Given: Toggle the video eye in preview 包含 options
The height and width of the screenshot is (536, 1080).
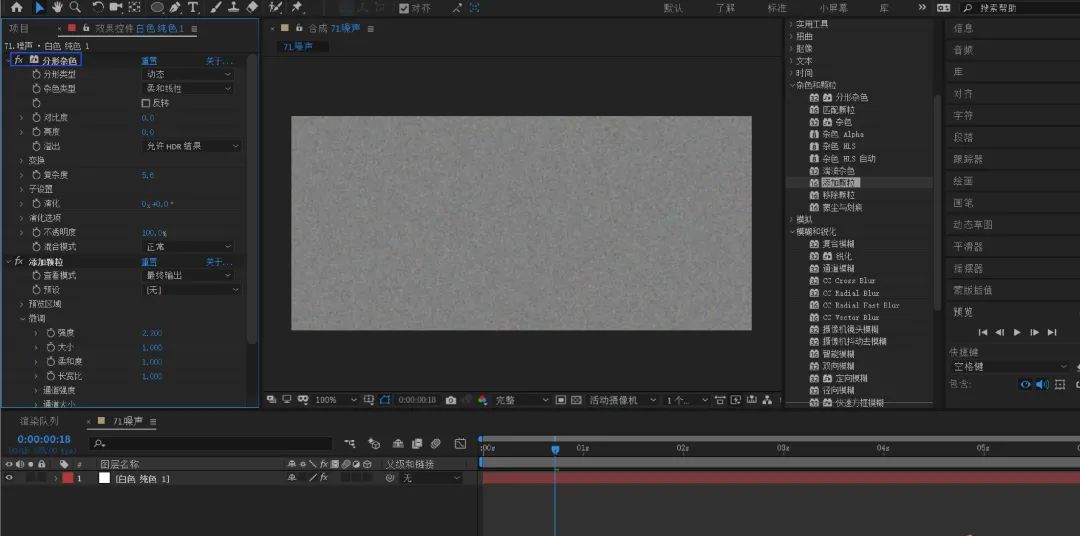Looking at the screenshot, I should [x=1026, y=384].
